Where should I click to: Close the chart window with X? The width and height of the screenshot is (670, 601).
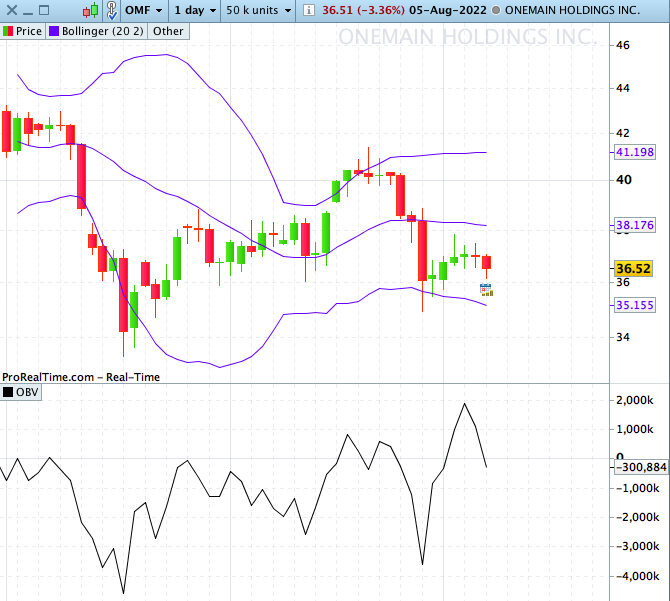pyautogui.click(x=12, y=10)
